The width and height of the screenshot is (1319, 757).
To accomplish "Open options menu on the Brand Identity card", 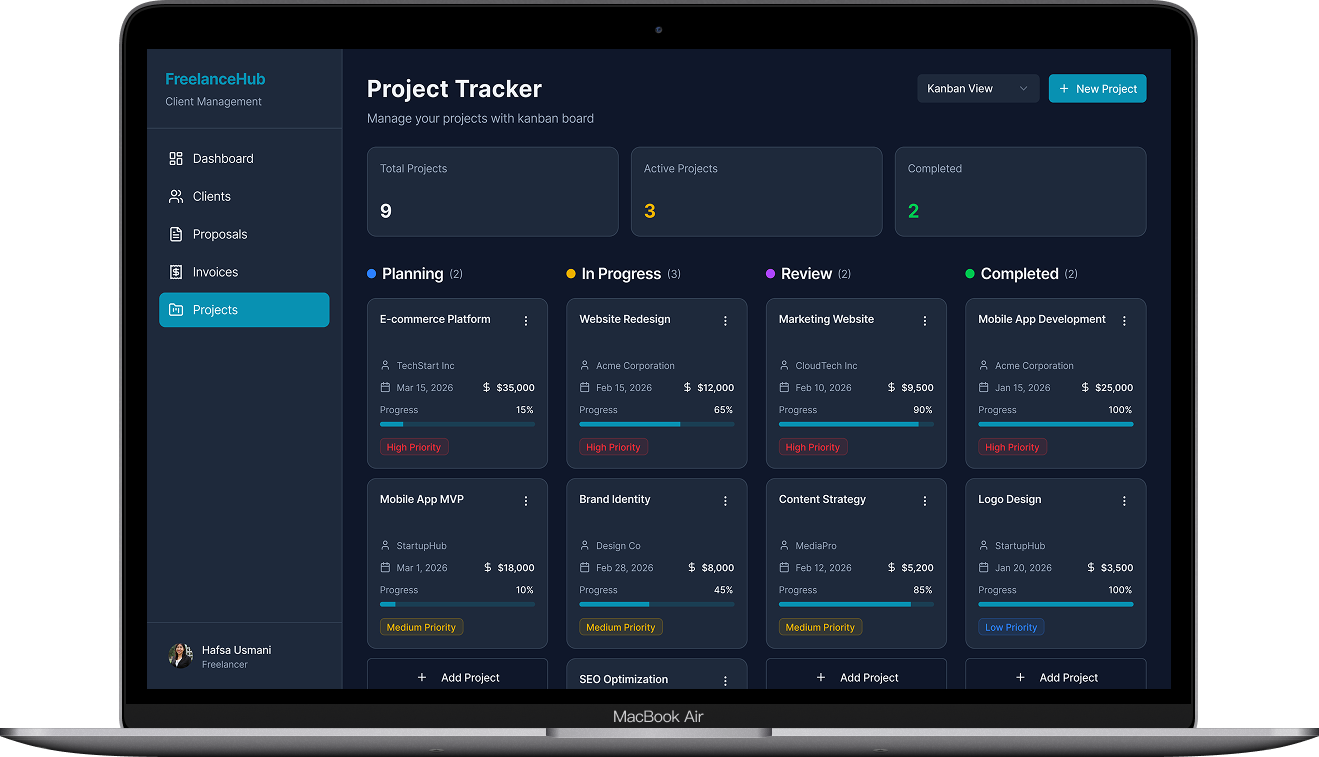I will click(725, 500).
